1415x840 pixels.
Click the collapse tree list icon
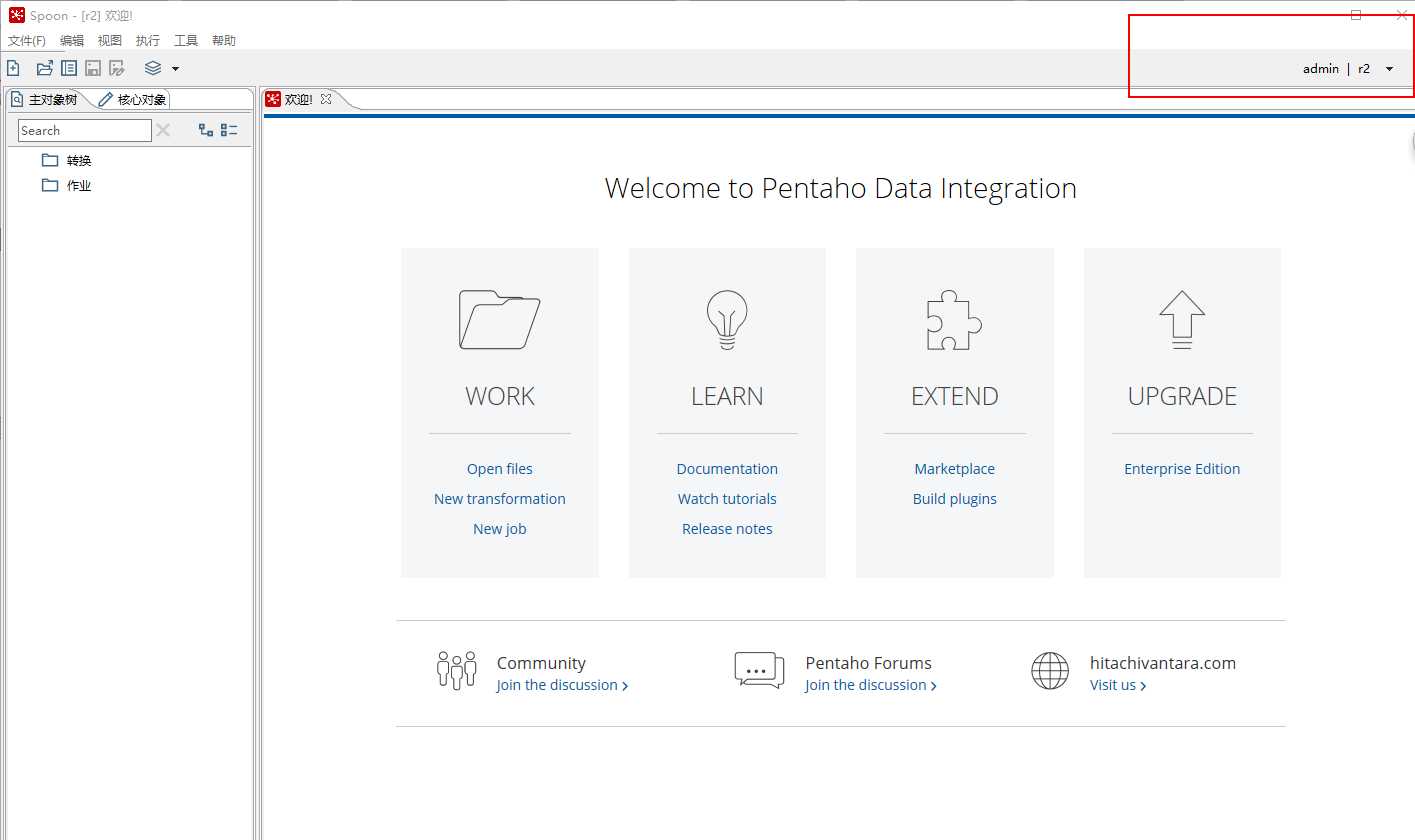point(229,130)
